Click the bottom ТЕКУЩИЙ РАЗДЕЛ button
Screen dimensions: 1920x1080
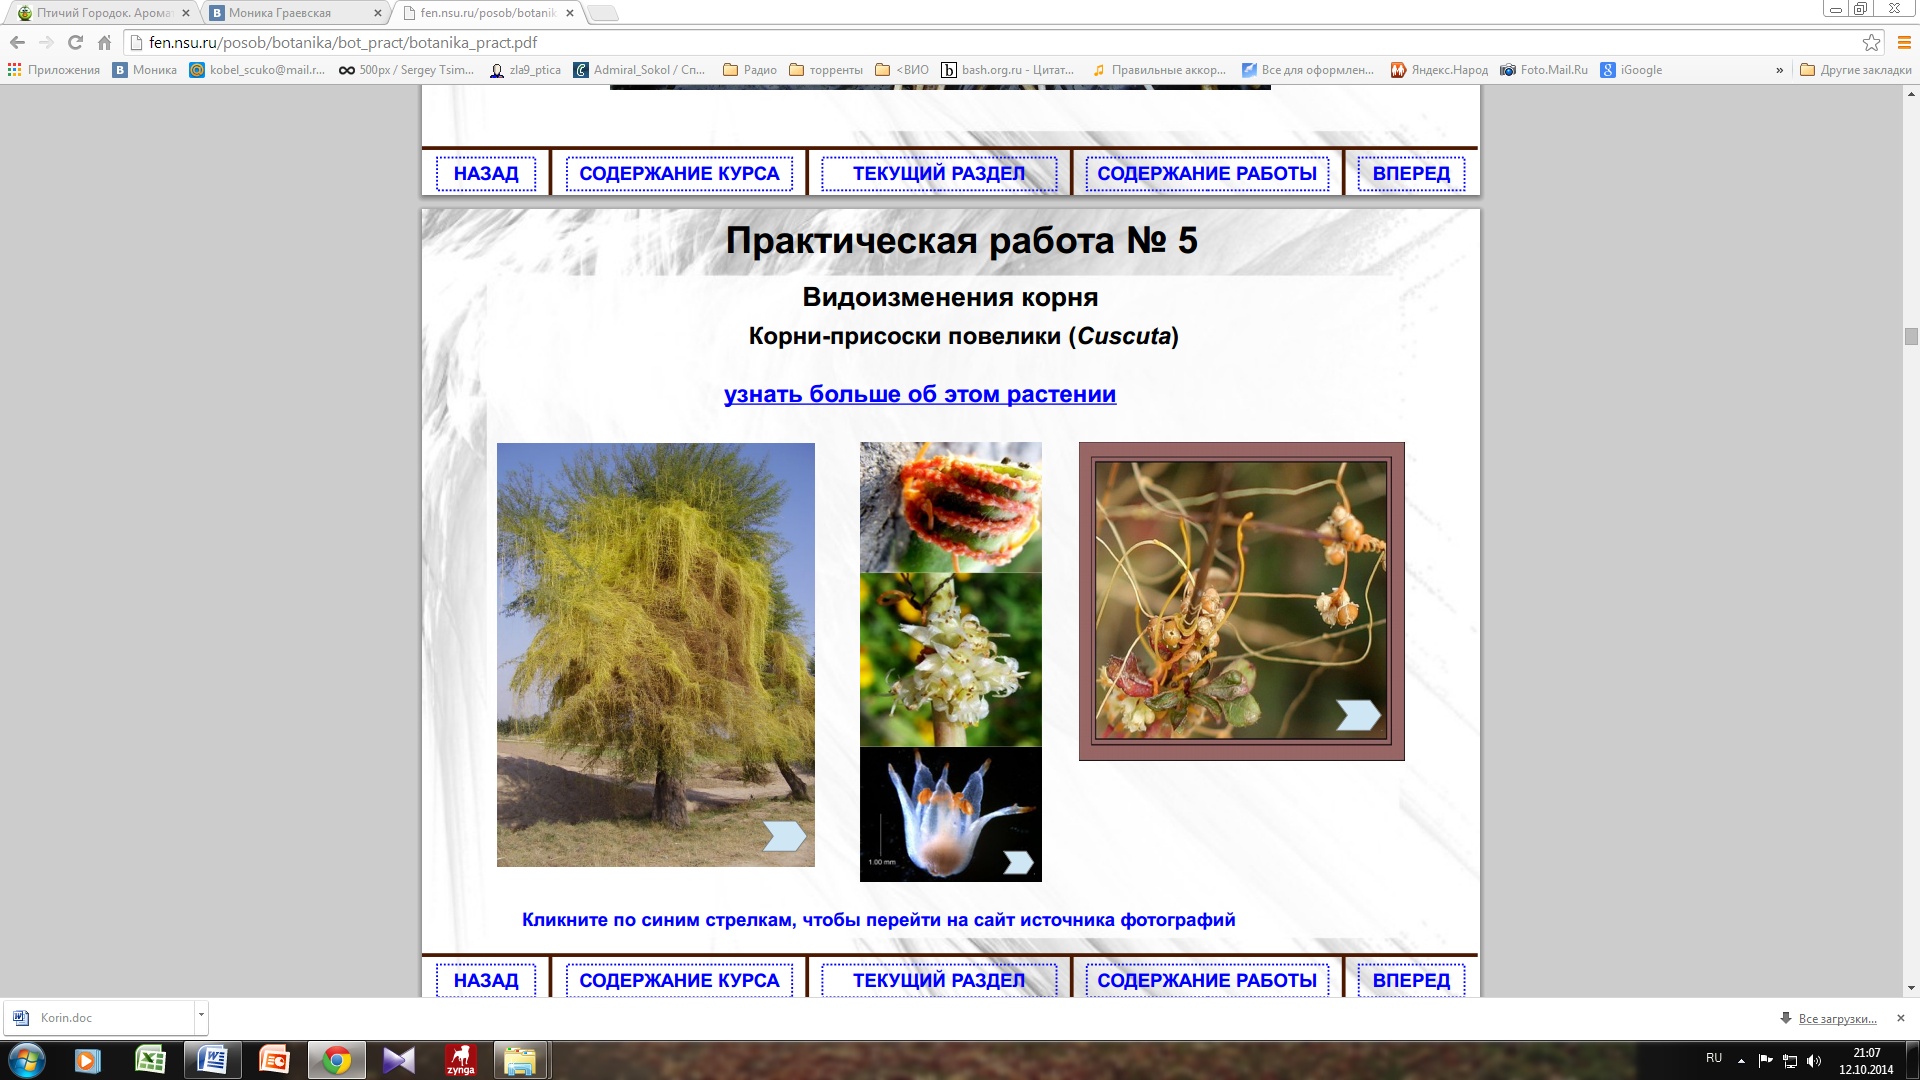938,980
